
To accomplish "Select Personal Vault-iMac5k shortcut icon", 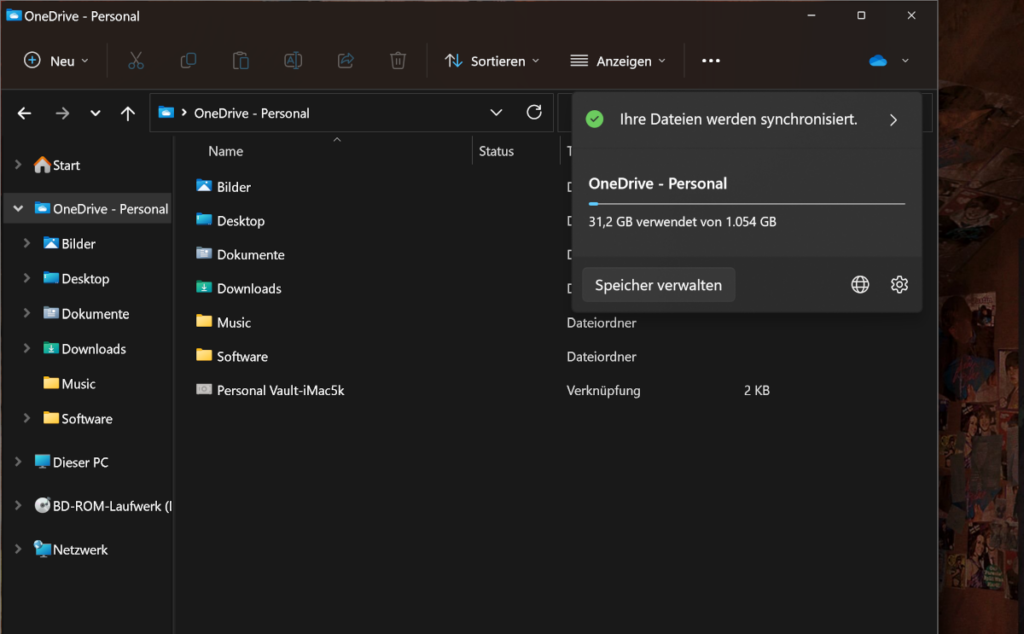I will point(204,390).
